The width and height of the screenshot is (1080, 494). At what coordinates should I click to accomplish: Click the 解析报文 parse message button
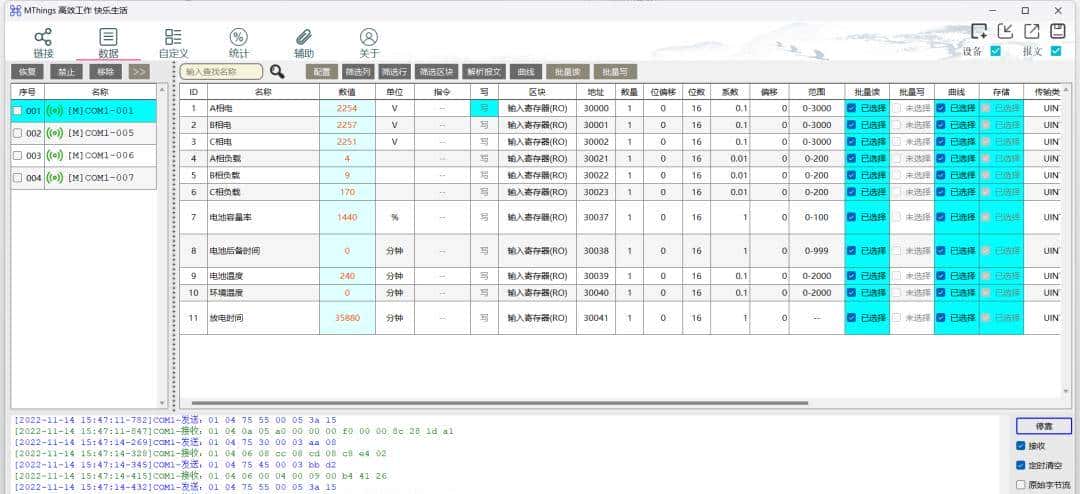pos(485,72)
